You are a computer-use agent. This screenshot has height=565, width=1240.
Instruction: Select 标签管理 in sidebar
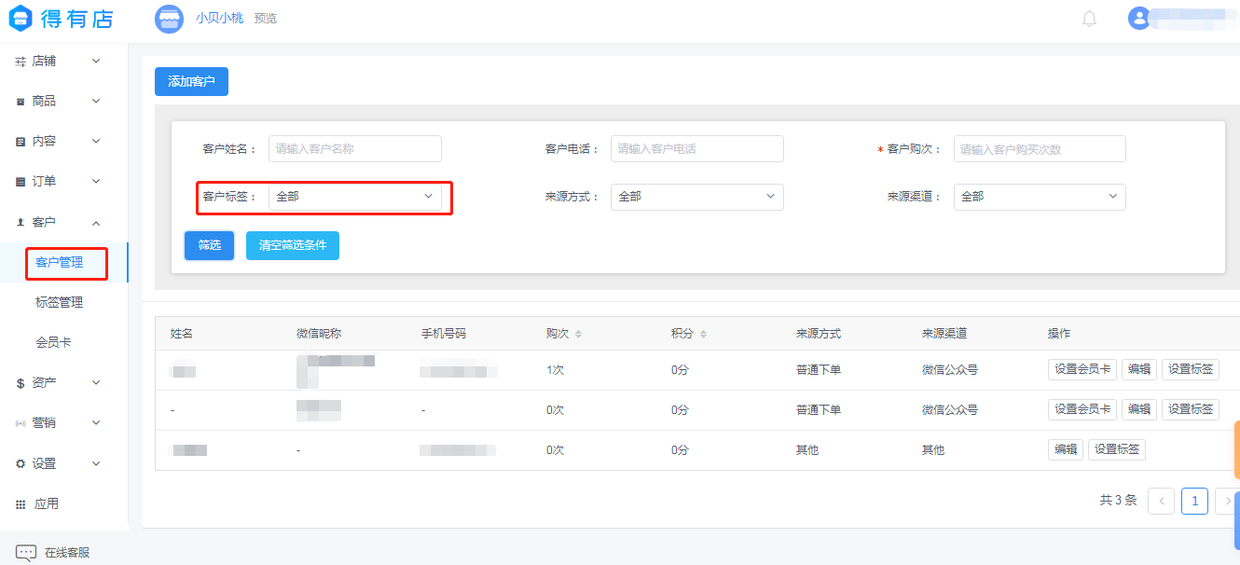(59, 303)
